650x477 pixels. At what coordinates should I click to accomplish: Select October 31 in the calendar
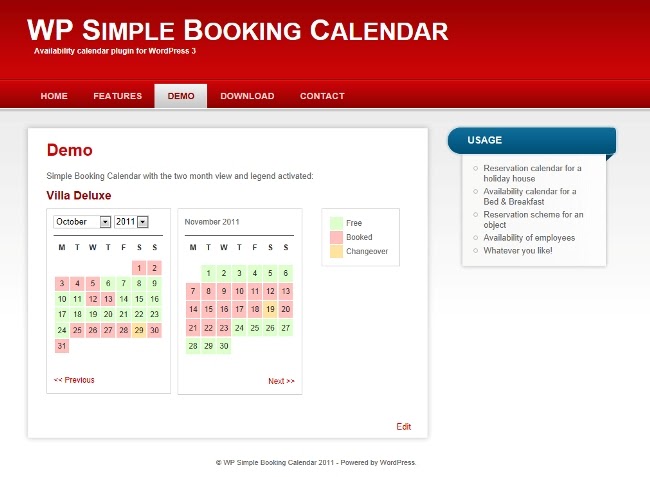pos(62,346)
